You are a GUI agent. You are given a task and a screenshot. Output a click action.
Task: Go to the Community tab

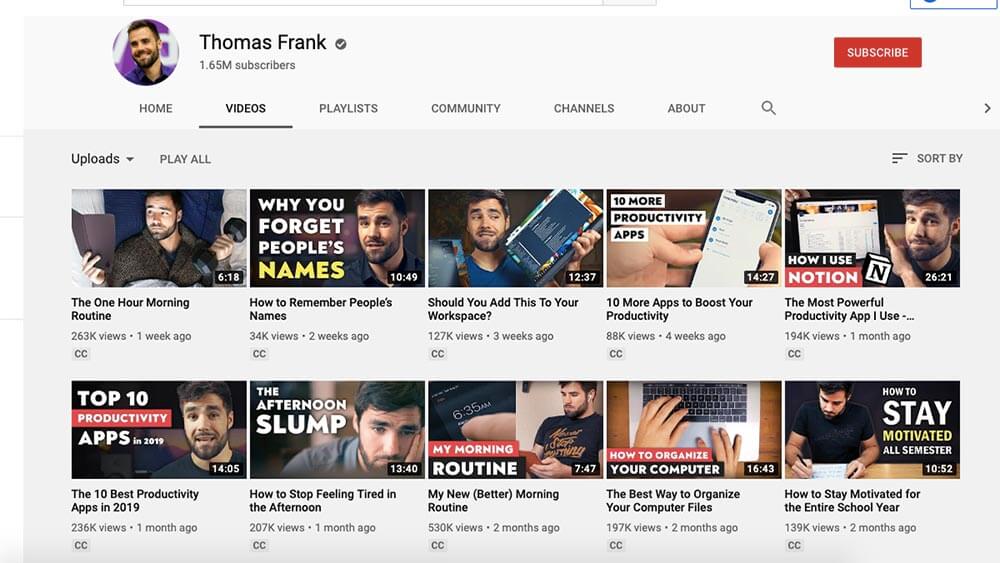[x=466, y=108]
